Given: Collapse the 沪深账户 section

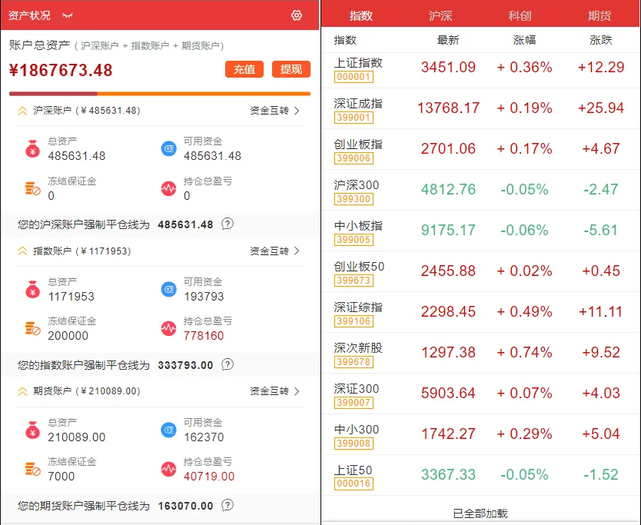Looking at the screenshot, I should [x=22, y=111].
